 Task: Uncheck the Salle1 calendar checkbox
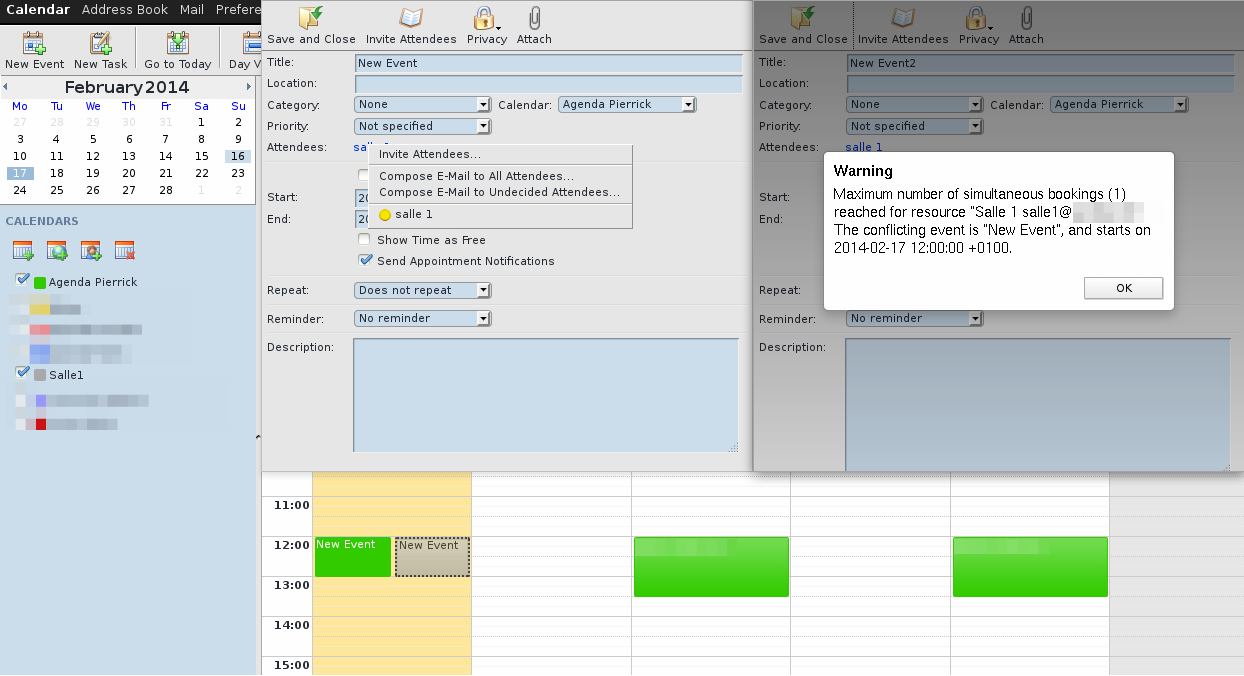pyautogui.click(x=23, y=372)
